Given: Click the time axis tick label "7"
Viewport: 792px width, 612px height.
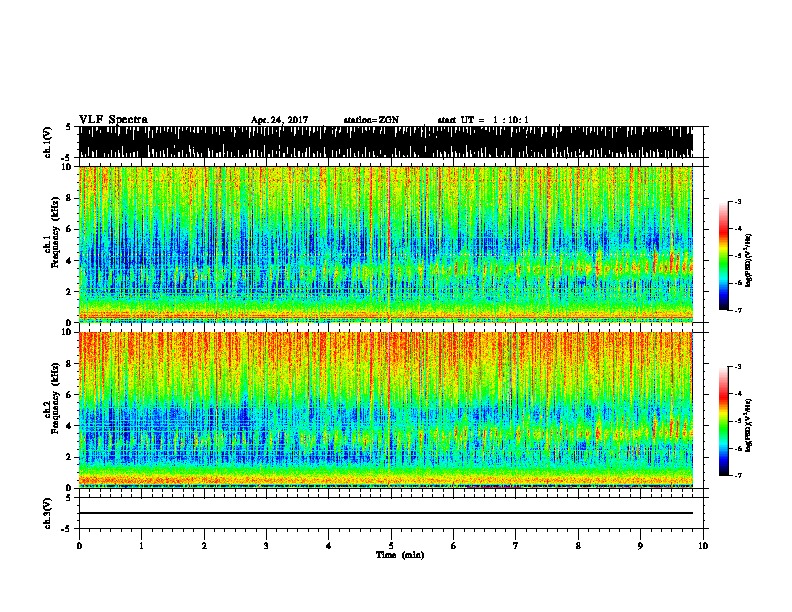Looking at the screenshot, I should point(516,546).
